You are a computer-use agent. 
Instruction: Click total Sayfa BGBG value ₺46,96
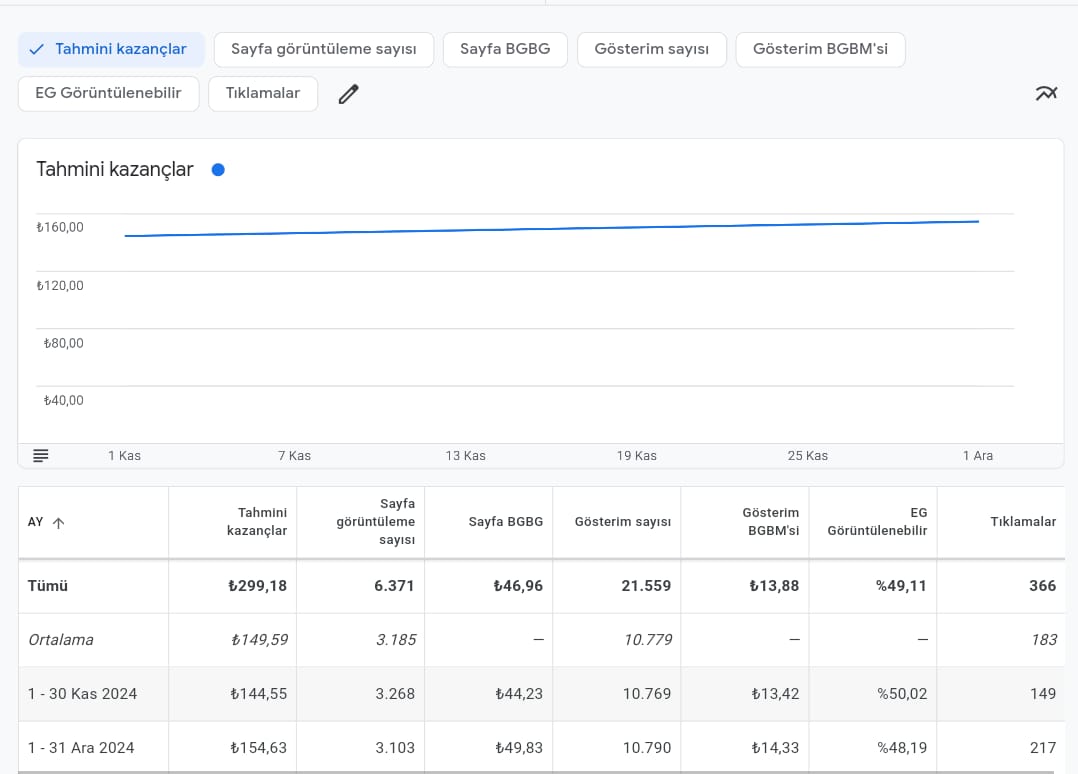click(x=518, y=586)
